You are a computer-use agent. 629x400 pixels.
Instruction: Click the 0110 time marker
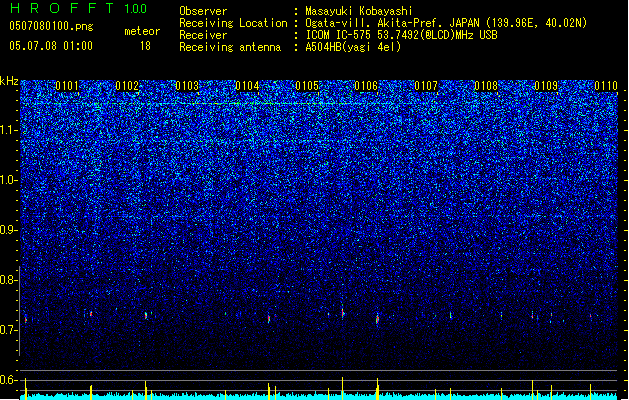[x=606, y=86]
